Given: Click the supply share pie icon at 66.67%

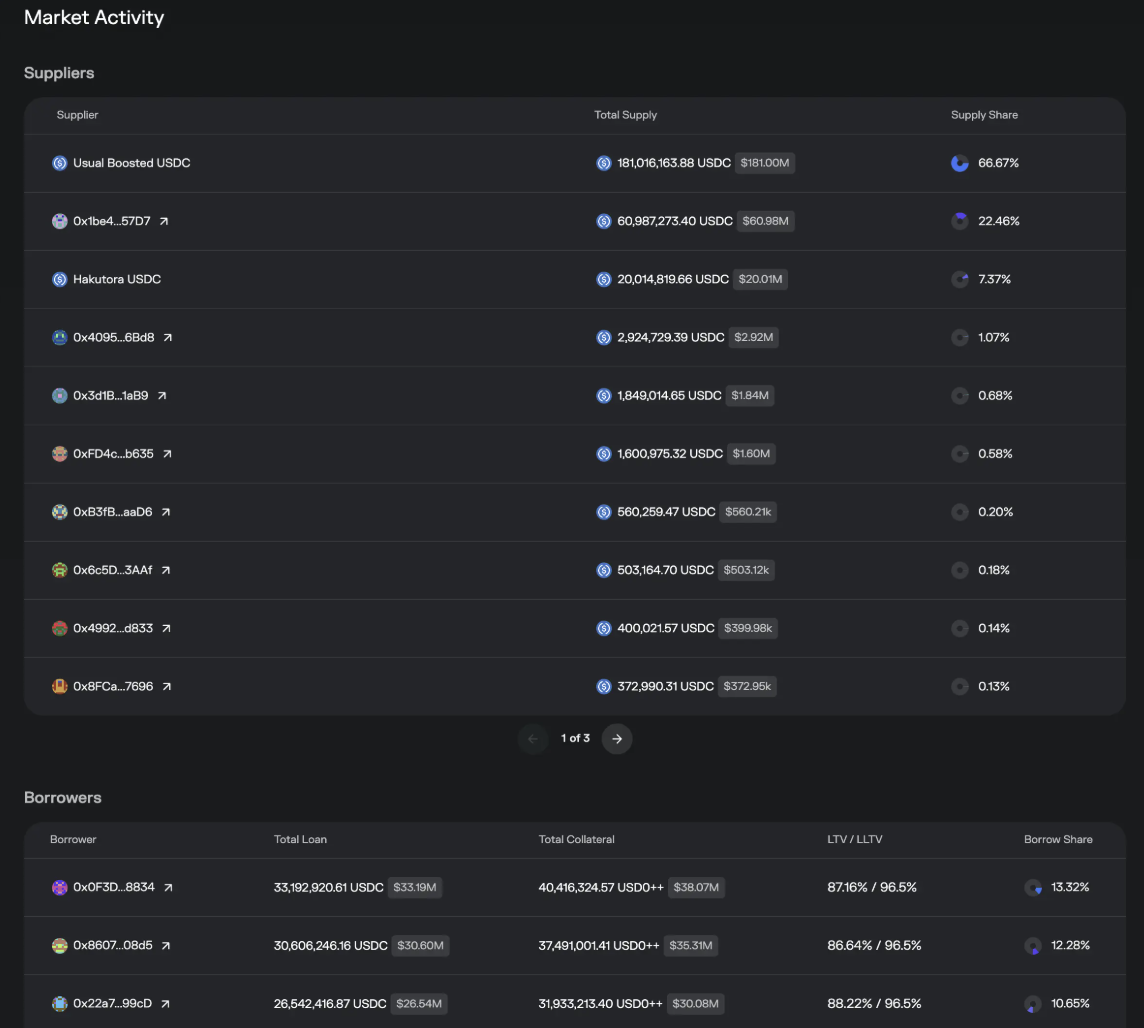Looking at the screenshot, I should coord(960,163).
